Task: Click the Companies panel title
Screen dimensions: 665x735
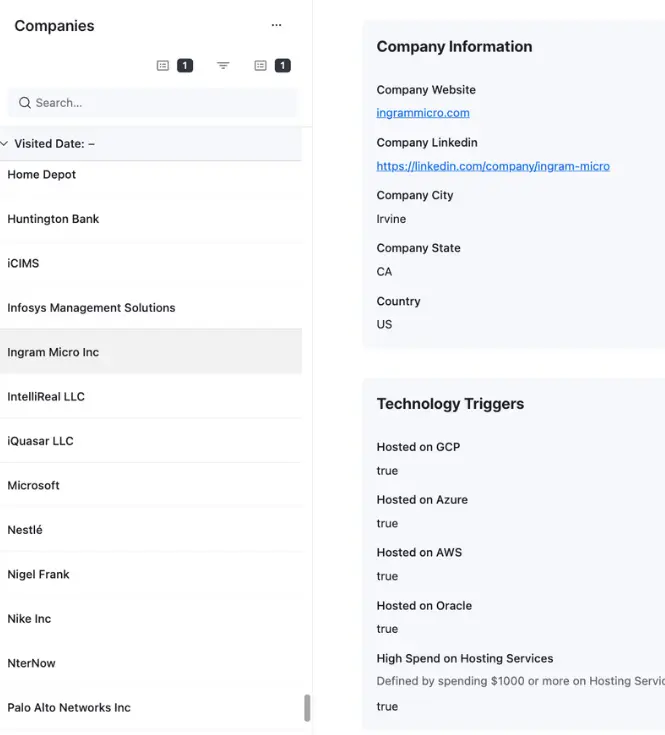Action: click(x=54, y=26)
